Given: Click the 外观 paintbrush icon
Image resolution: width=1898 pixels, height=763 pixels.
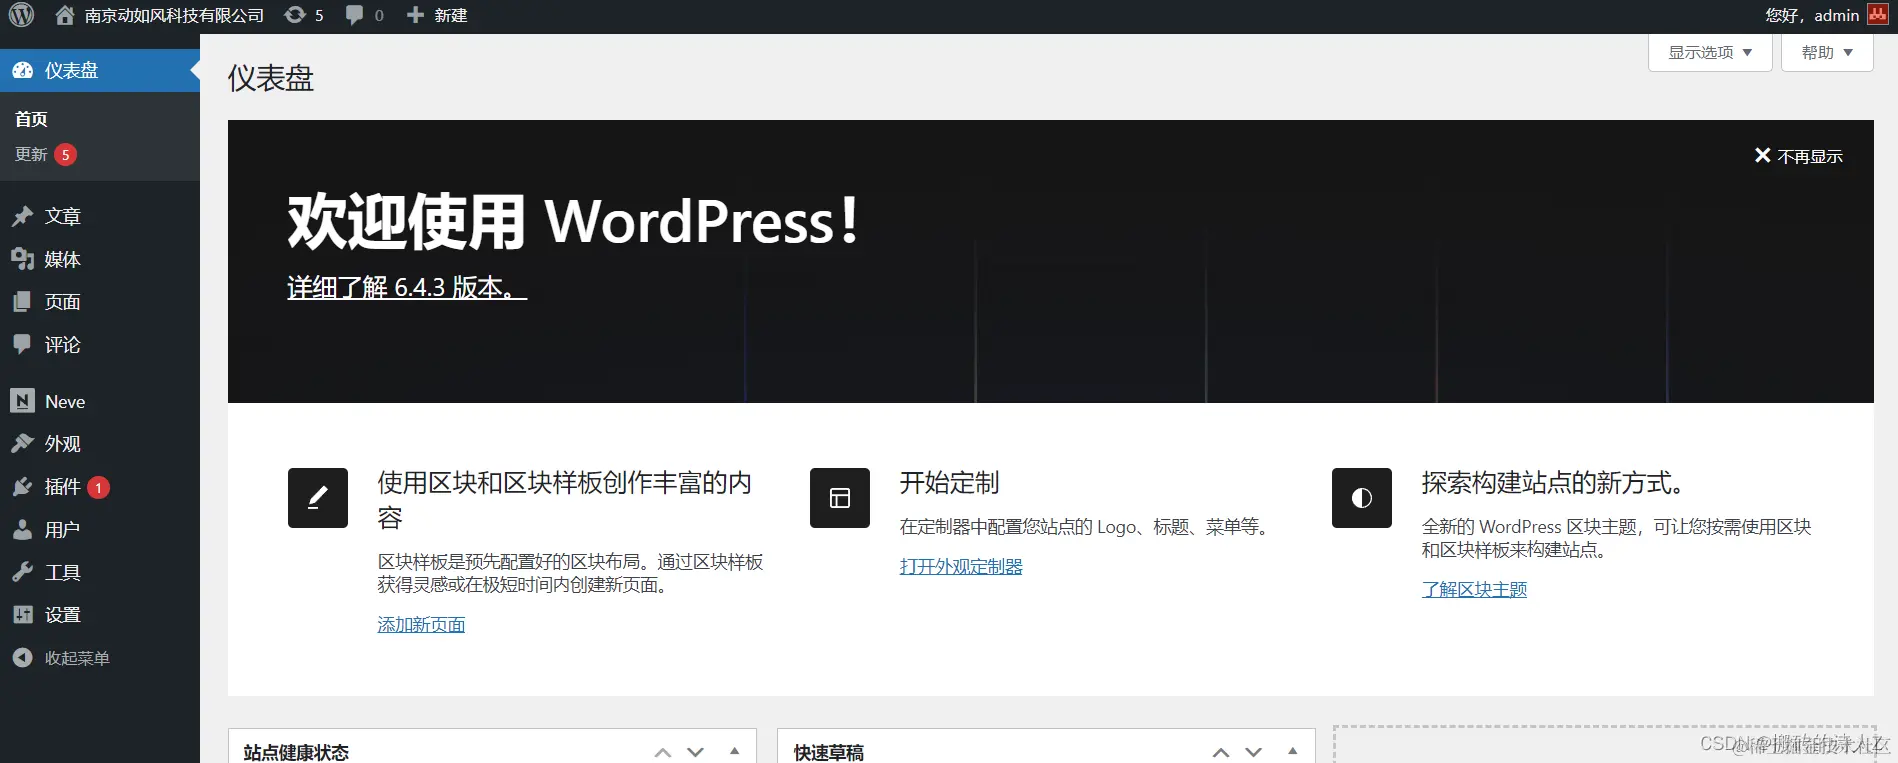Looking at the screenshot, I should coord(22,443).
